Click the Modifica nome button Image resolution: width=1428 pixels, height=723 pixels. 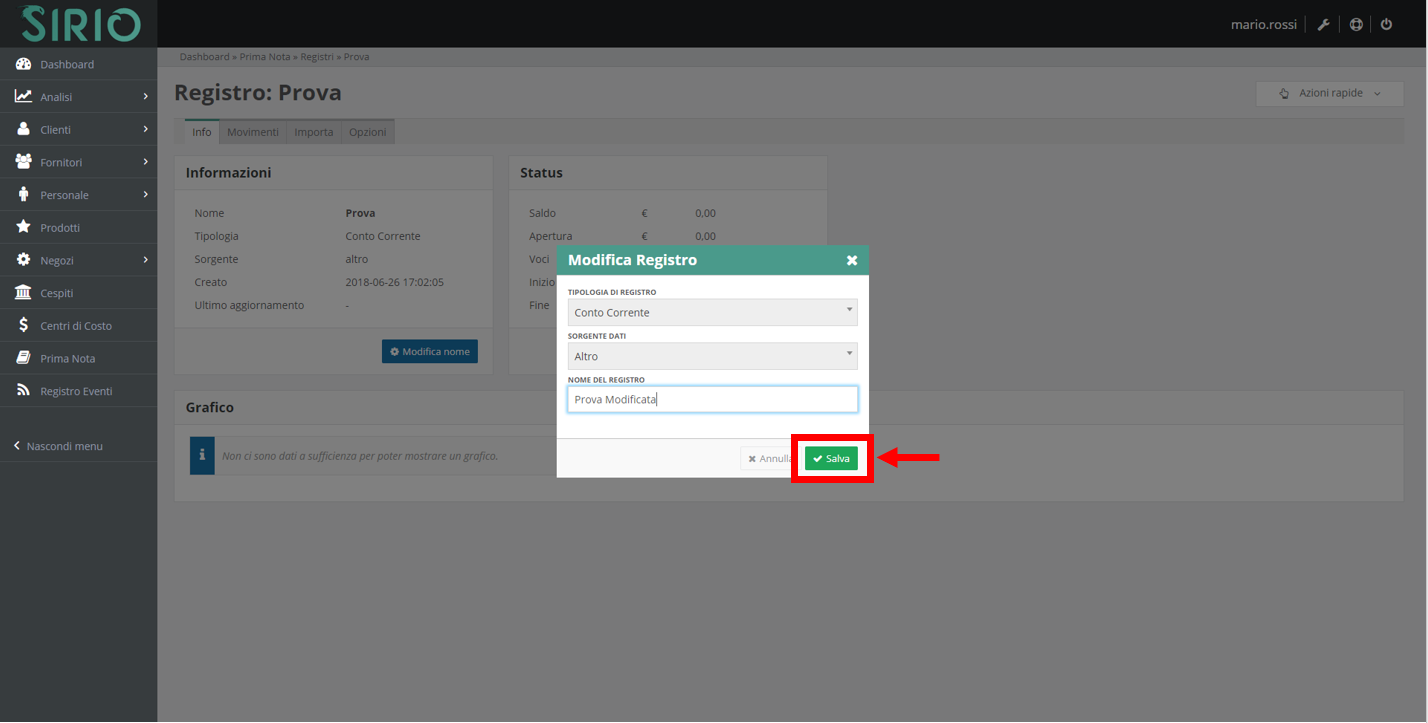coord(430,352)
